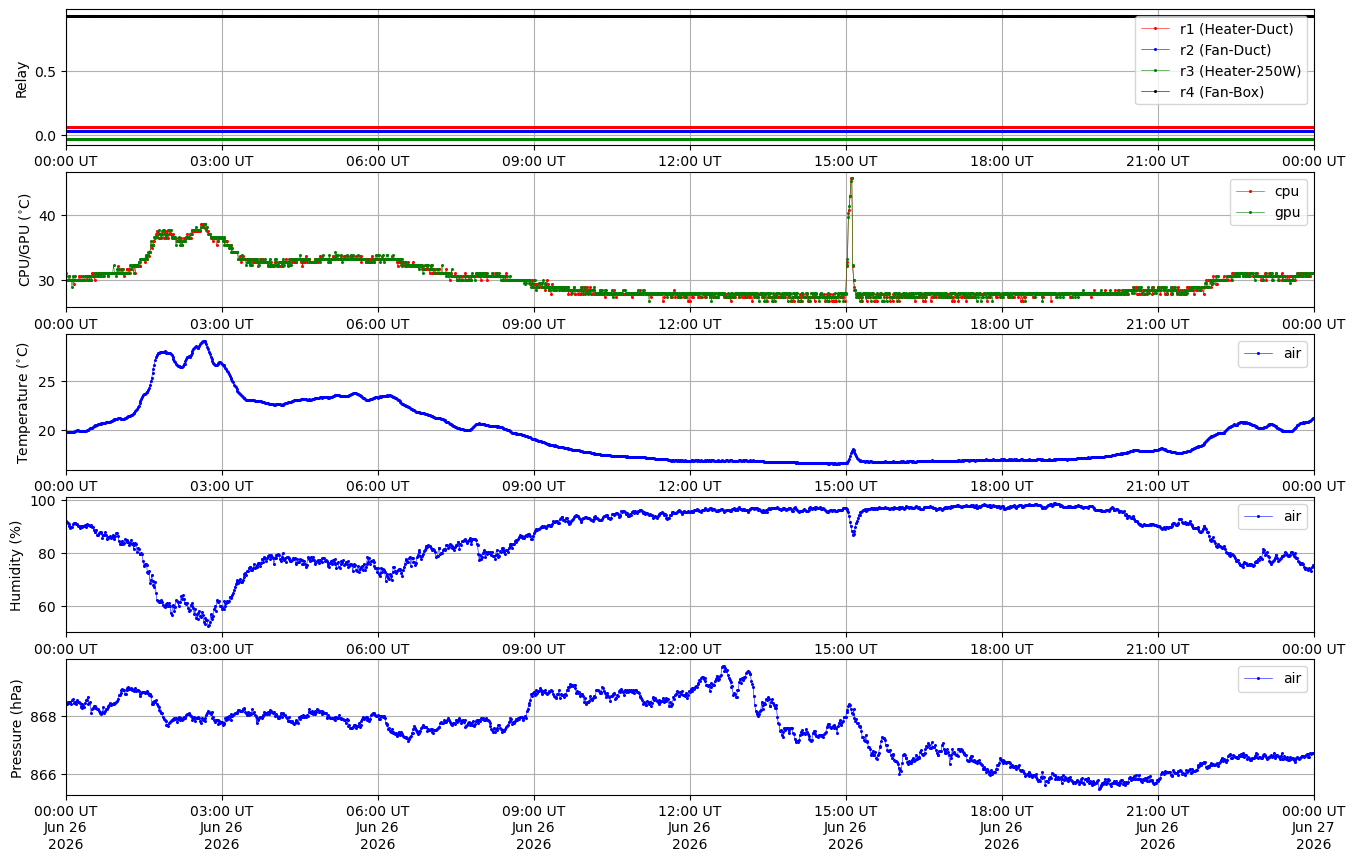Click 09:00 UT under the Temperature plot

[534, 486]
